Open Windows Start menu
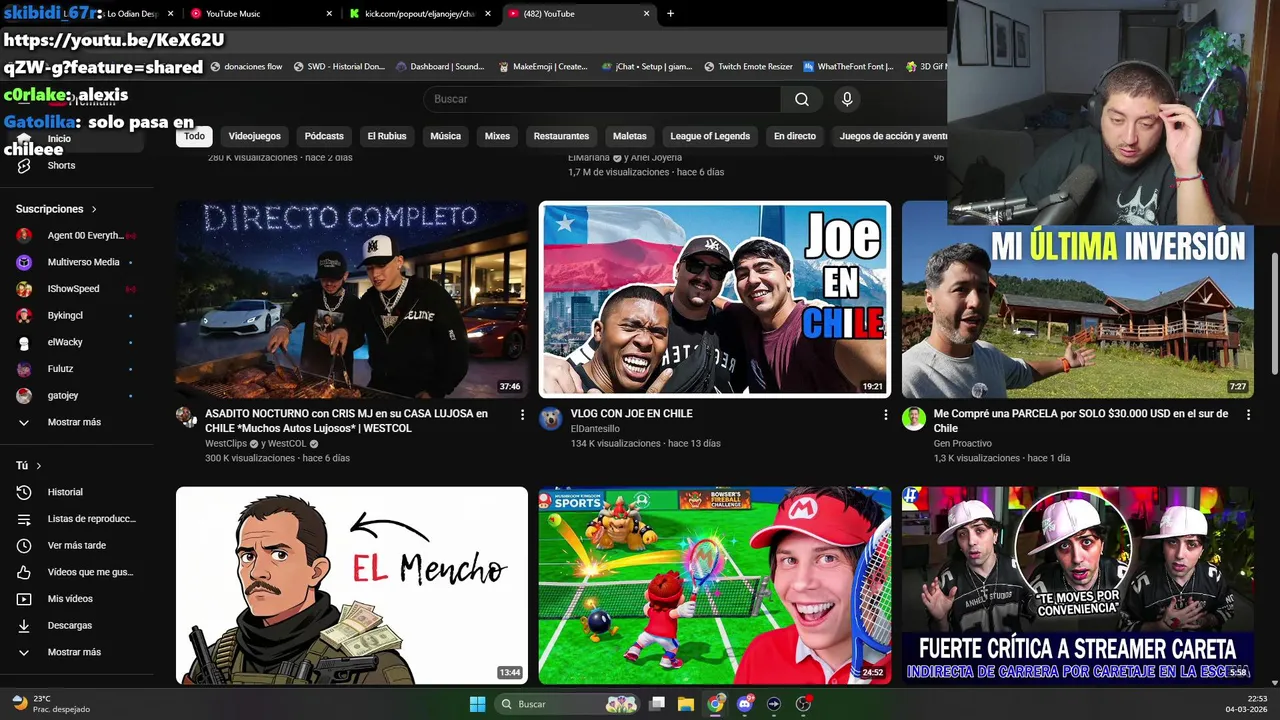This screenshot has width=1280, height=720. 477,704
